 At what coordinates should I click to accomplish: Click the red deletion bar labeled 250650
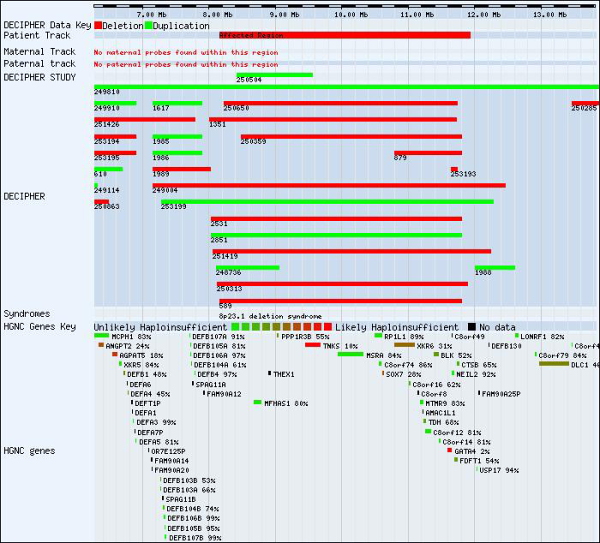[x=340, y=102]
